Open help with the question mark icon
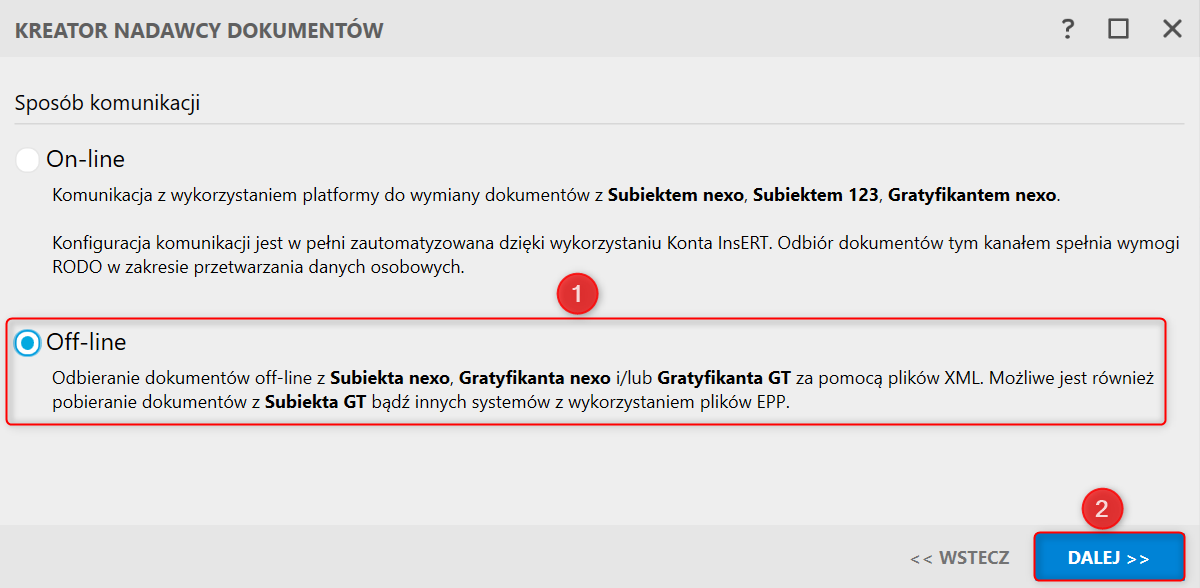 point(1068,29)
